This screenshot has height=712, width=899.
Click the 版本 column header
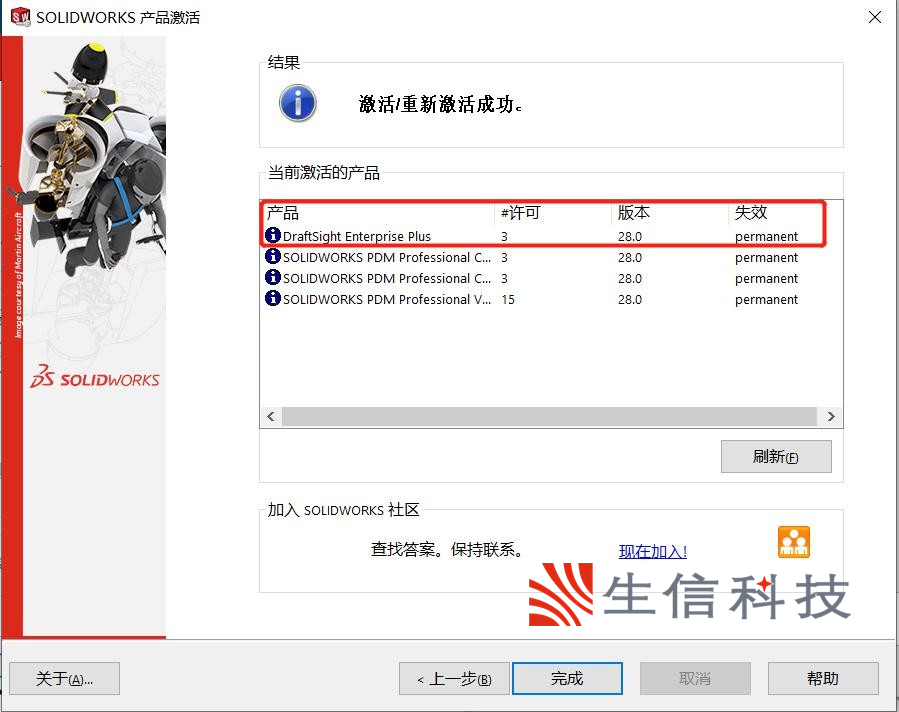point(670,213)
